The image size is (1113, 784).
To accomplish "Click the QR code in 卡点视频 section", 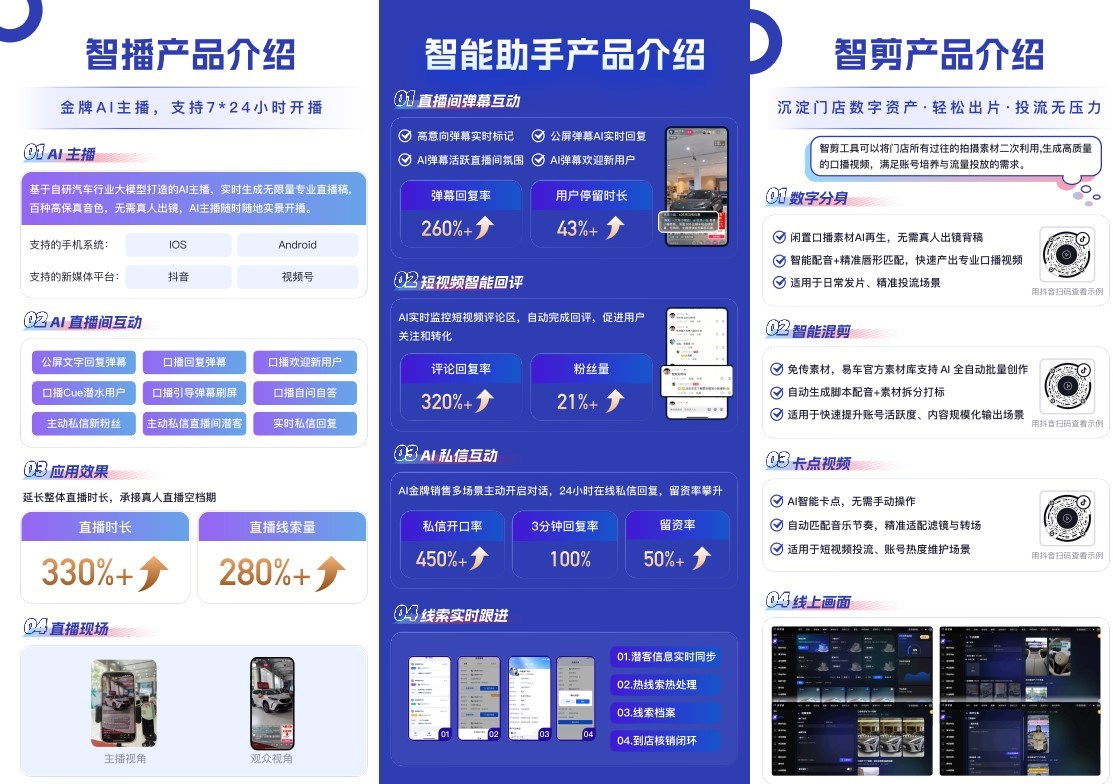I will [x=1066, y=518].
